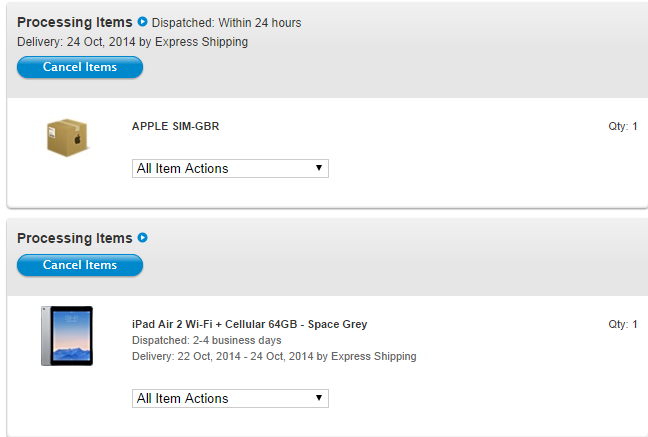
Task: Click the Apple SIM cardboard box image
Action: (x=67, y=138)
